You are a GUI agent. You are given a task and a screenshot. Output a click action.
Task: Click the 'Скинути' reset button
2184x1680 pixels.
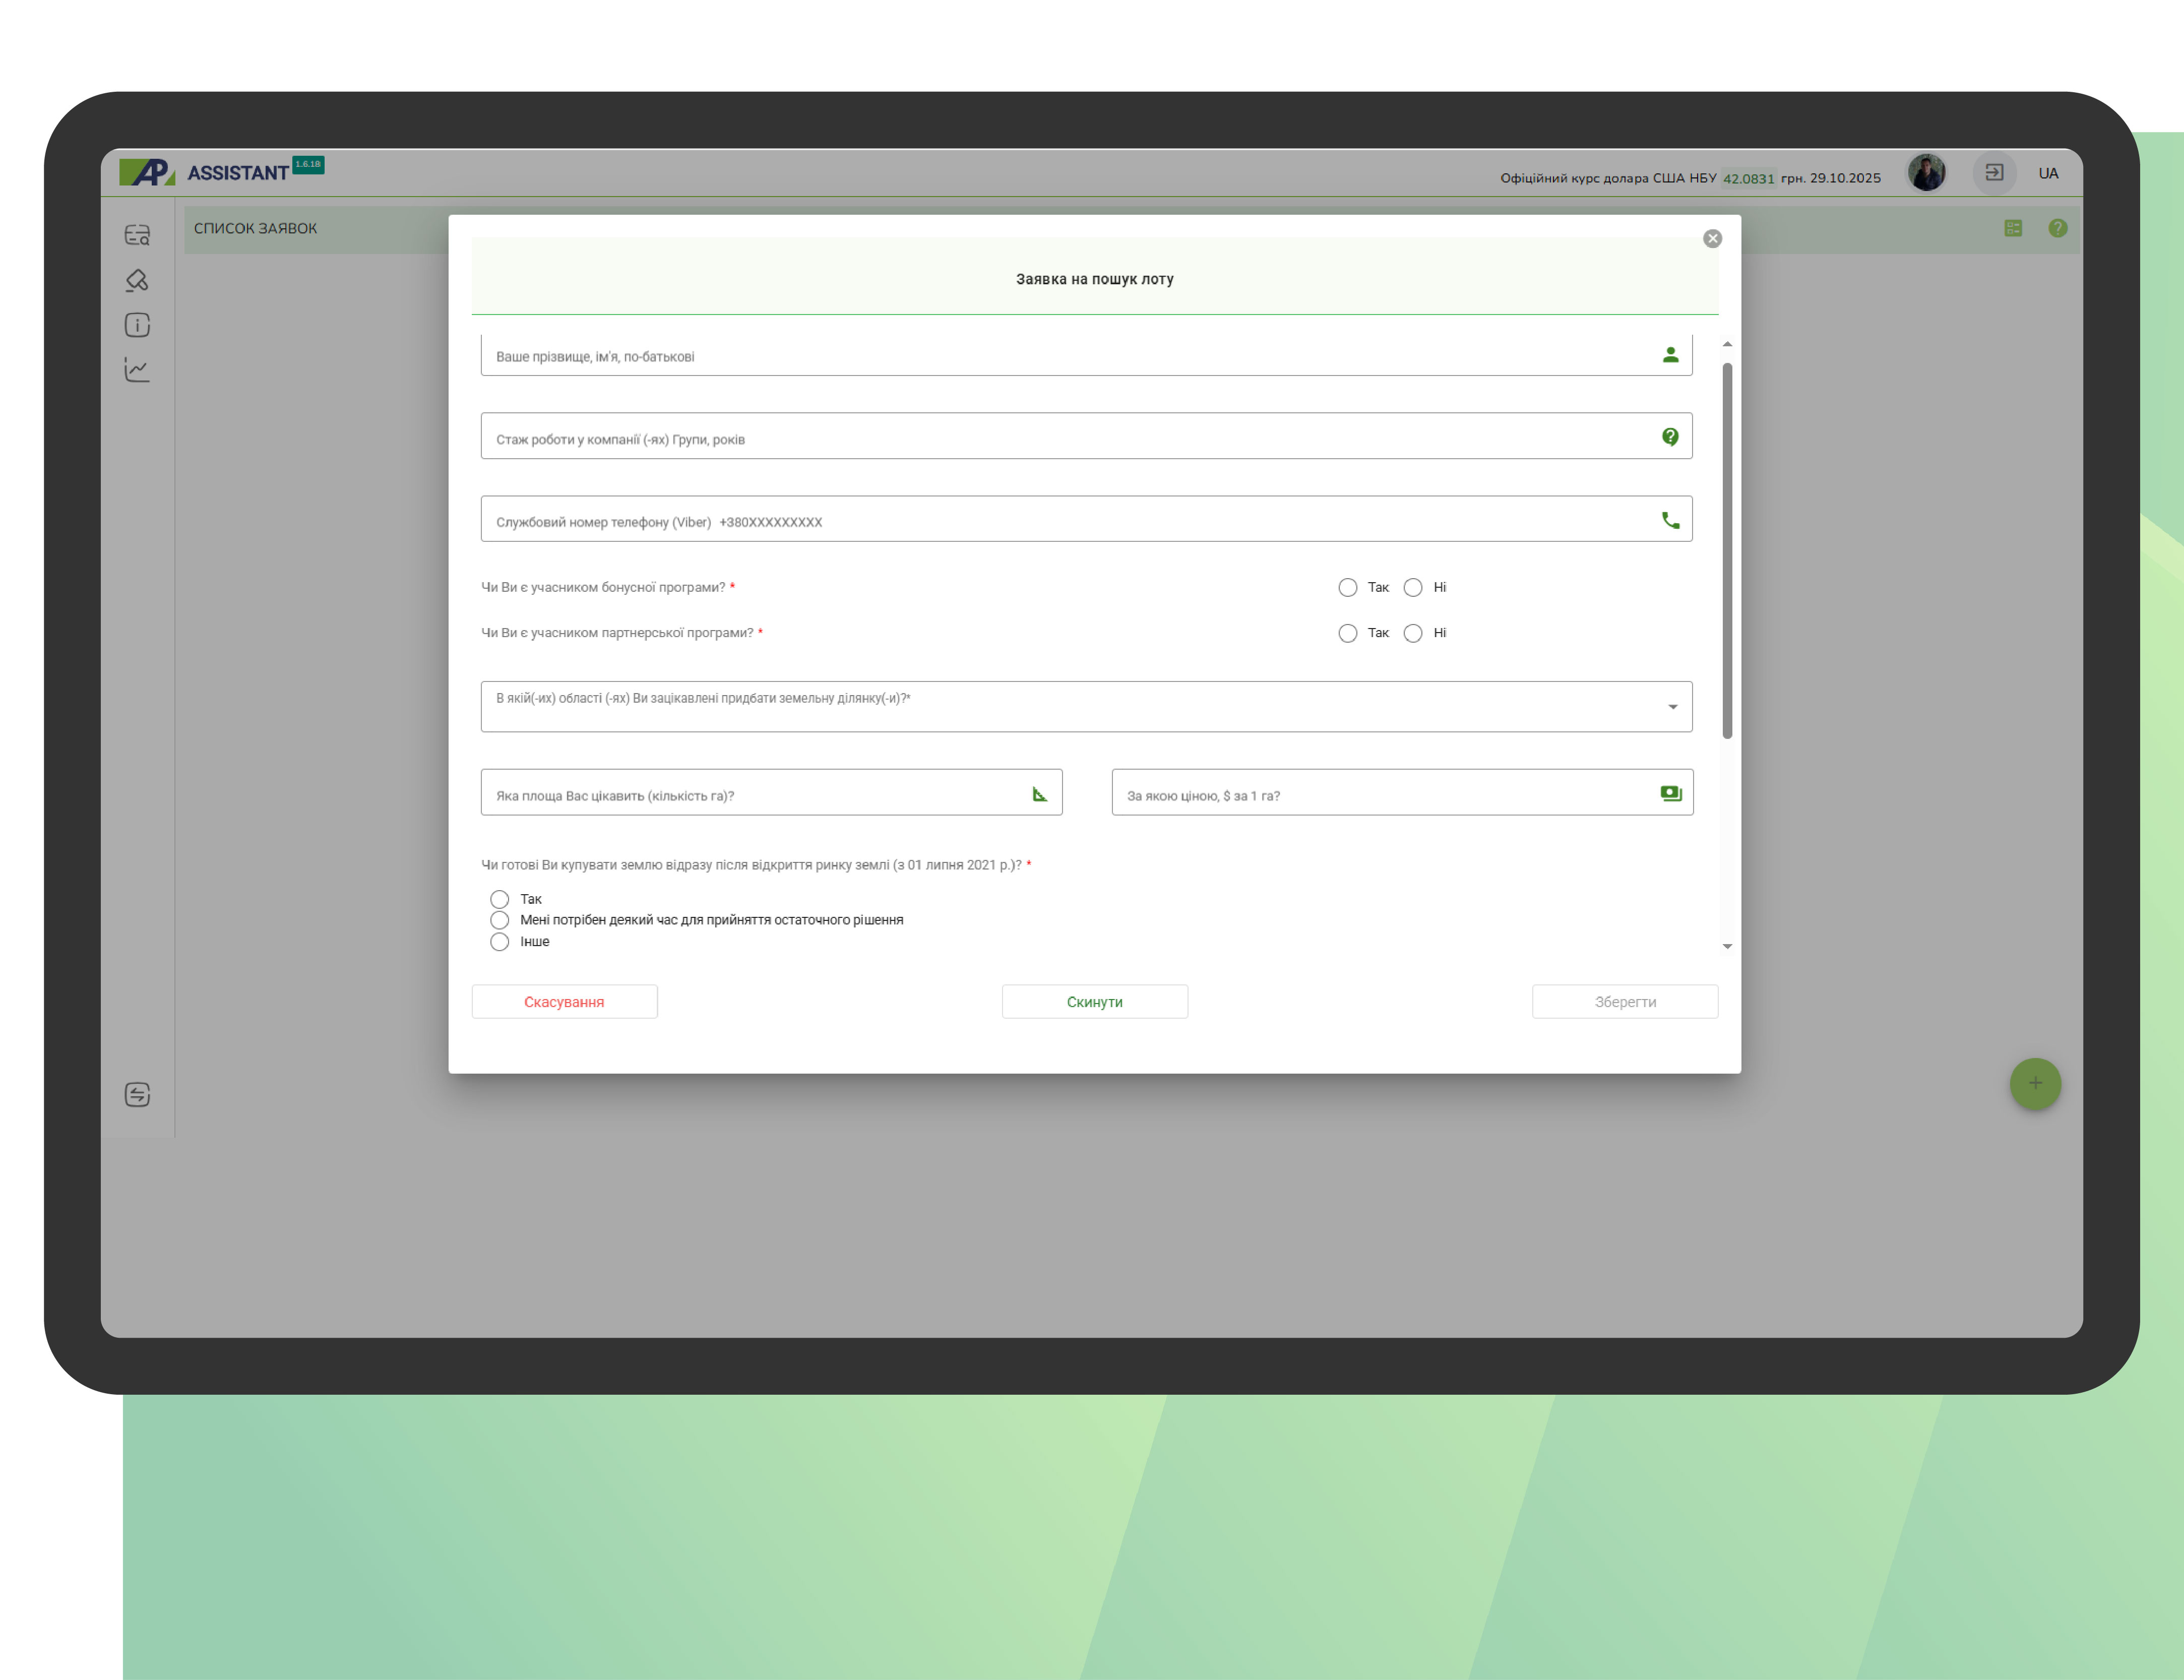tap(1094, 1001)
